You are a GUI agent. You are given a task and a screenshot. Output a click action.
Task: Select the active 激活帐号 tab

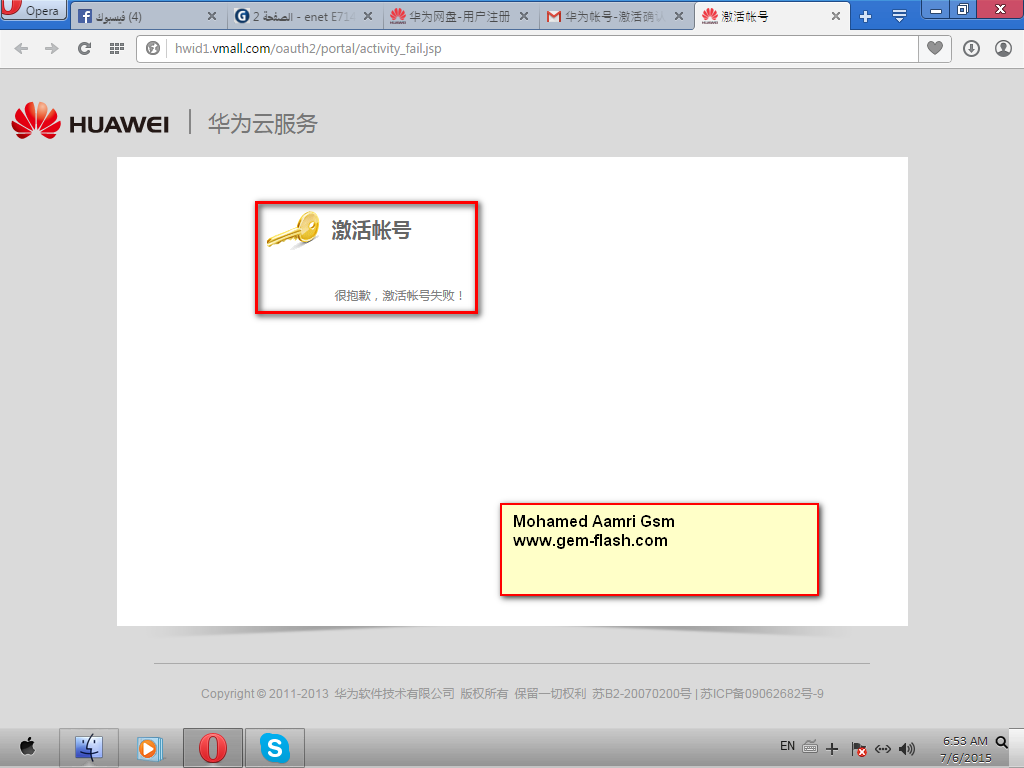tap(772, 16)
